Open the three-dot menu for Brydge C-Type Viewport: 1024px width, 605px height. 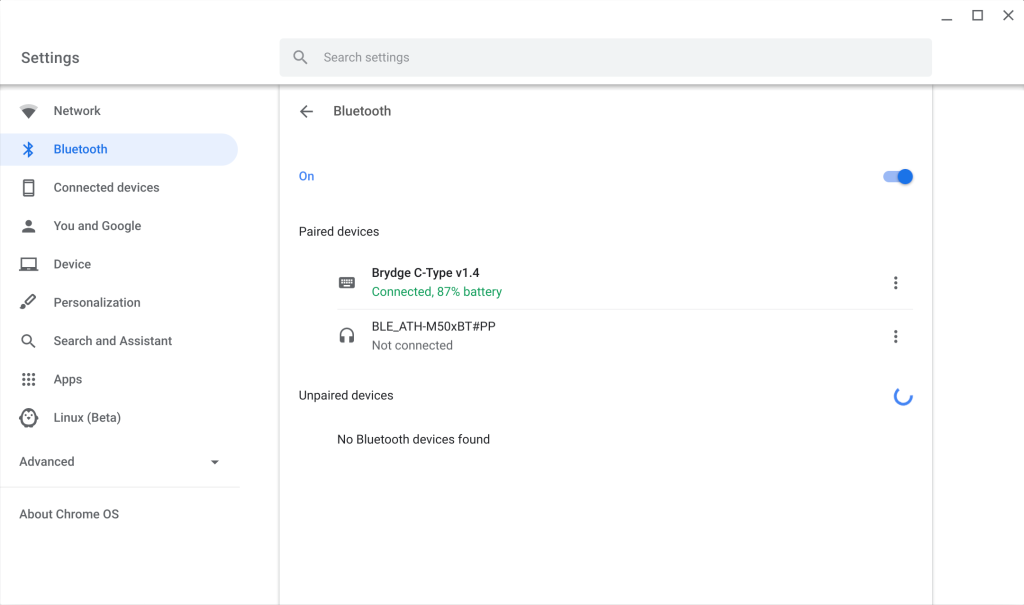click(896, 282)
